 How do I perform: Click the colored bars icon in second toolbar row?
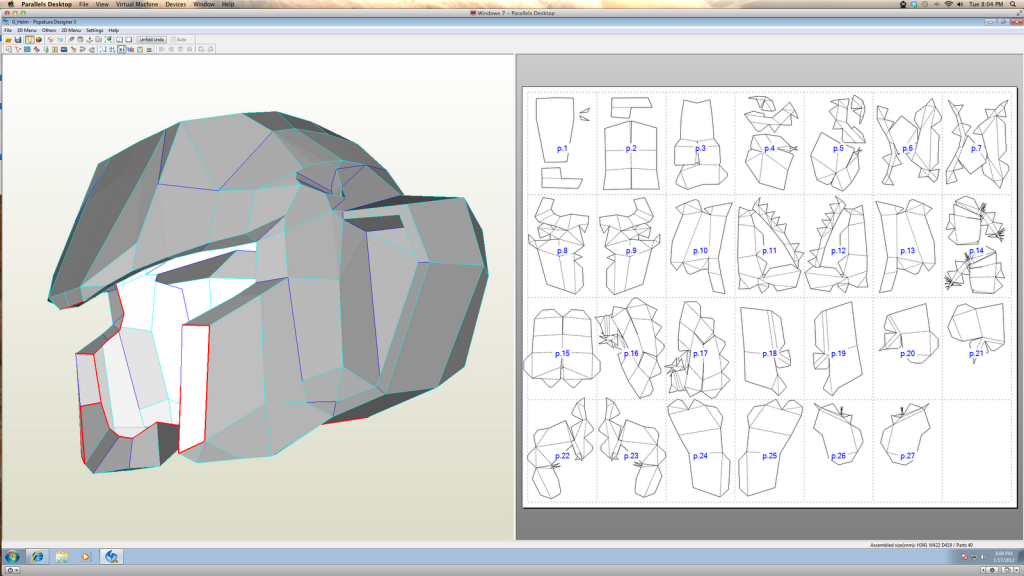coord(131,49)
